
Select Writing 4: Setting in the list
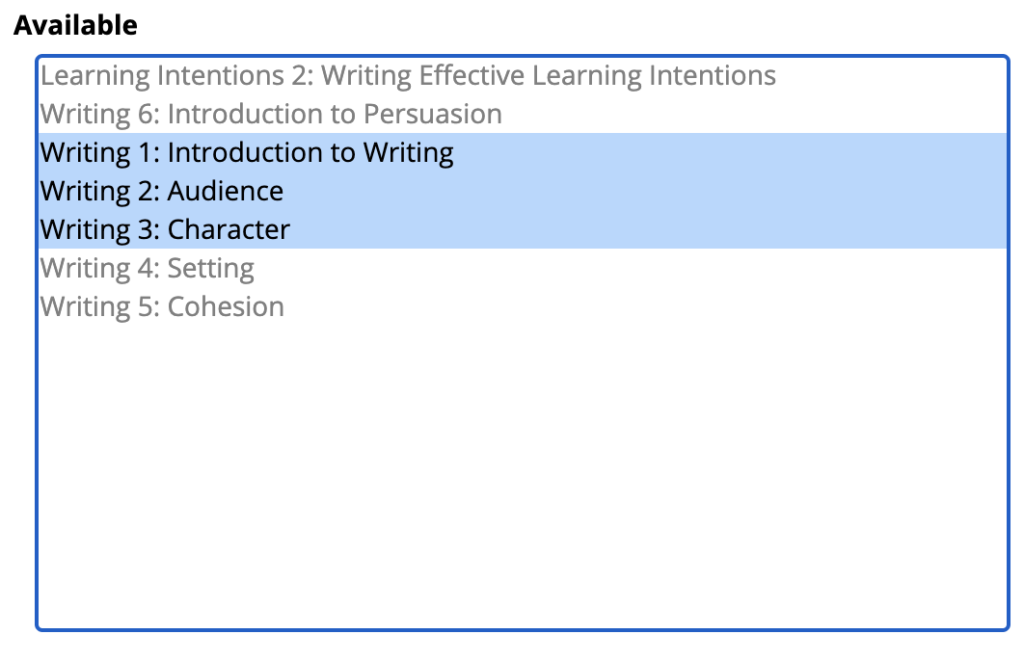click(147, 268)
